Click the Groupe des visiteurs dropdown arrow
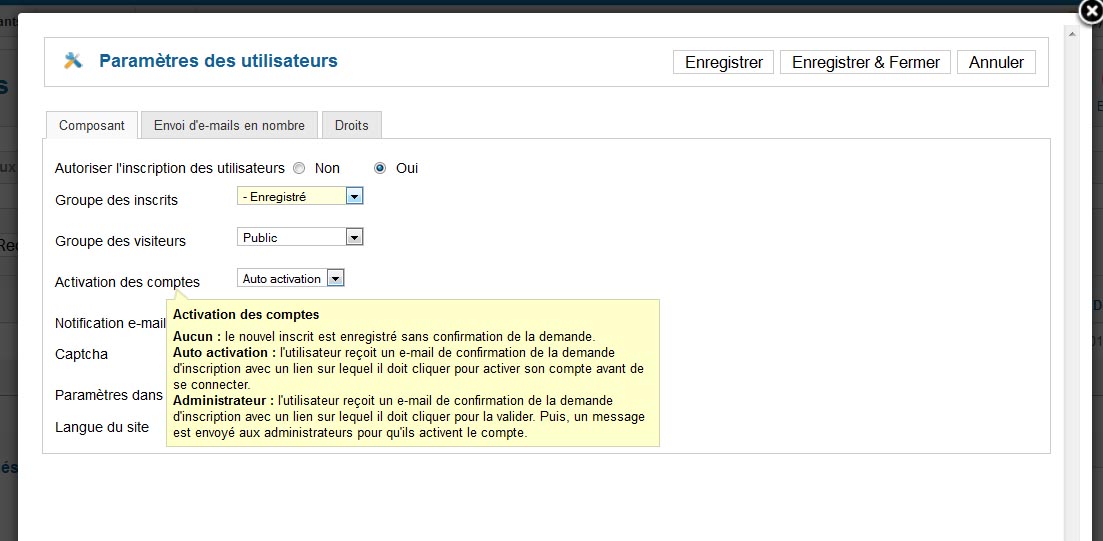The image size is (1103, 541). (355, 238)
